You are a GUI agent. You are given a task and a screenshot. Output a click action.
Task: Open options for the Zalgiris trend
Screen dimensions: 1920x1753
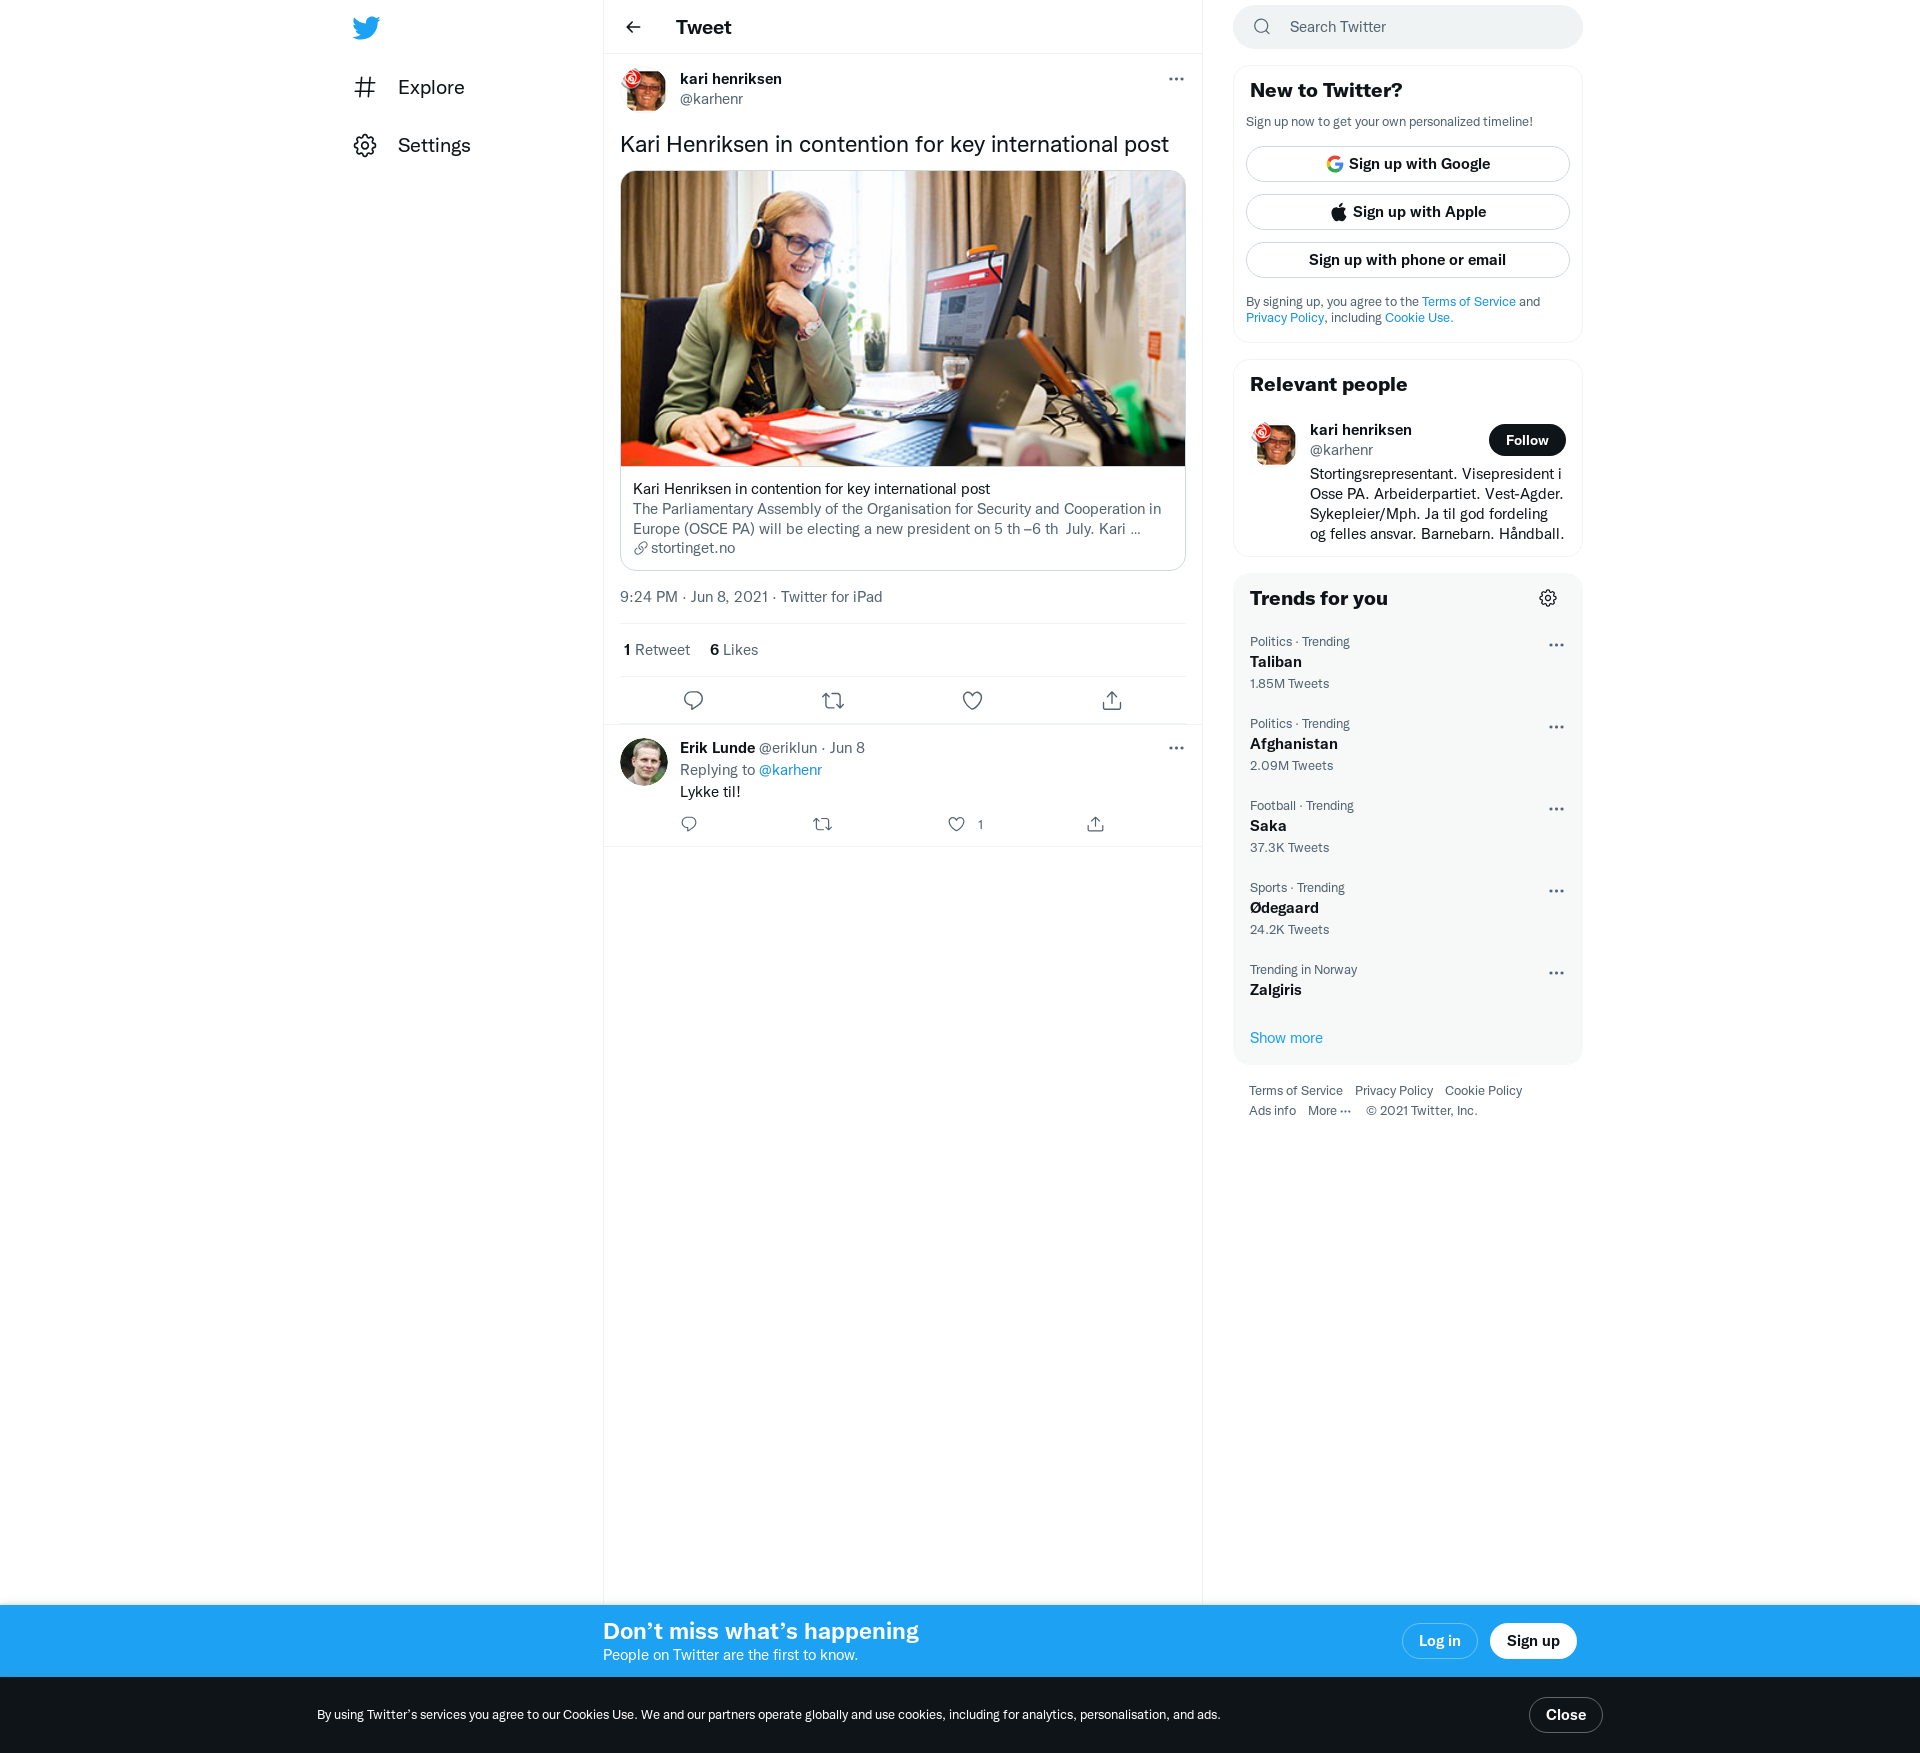coord(1556,973)
